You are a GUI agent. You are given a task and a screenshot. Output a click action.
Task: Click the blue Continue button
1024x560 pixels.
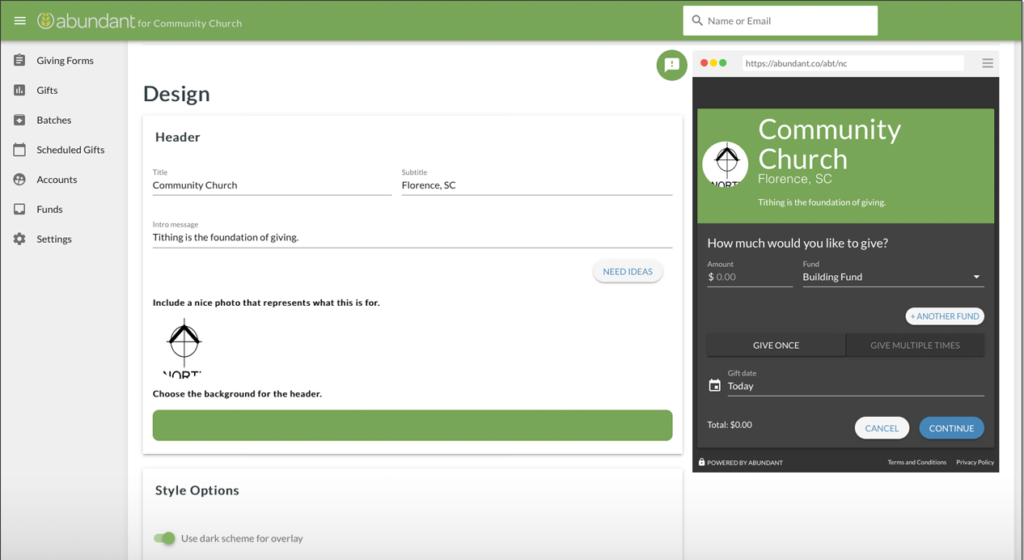(x=951, y=428)
